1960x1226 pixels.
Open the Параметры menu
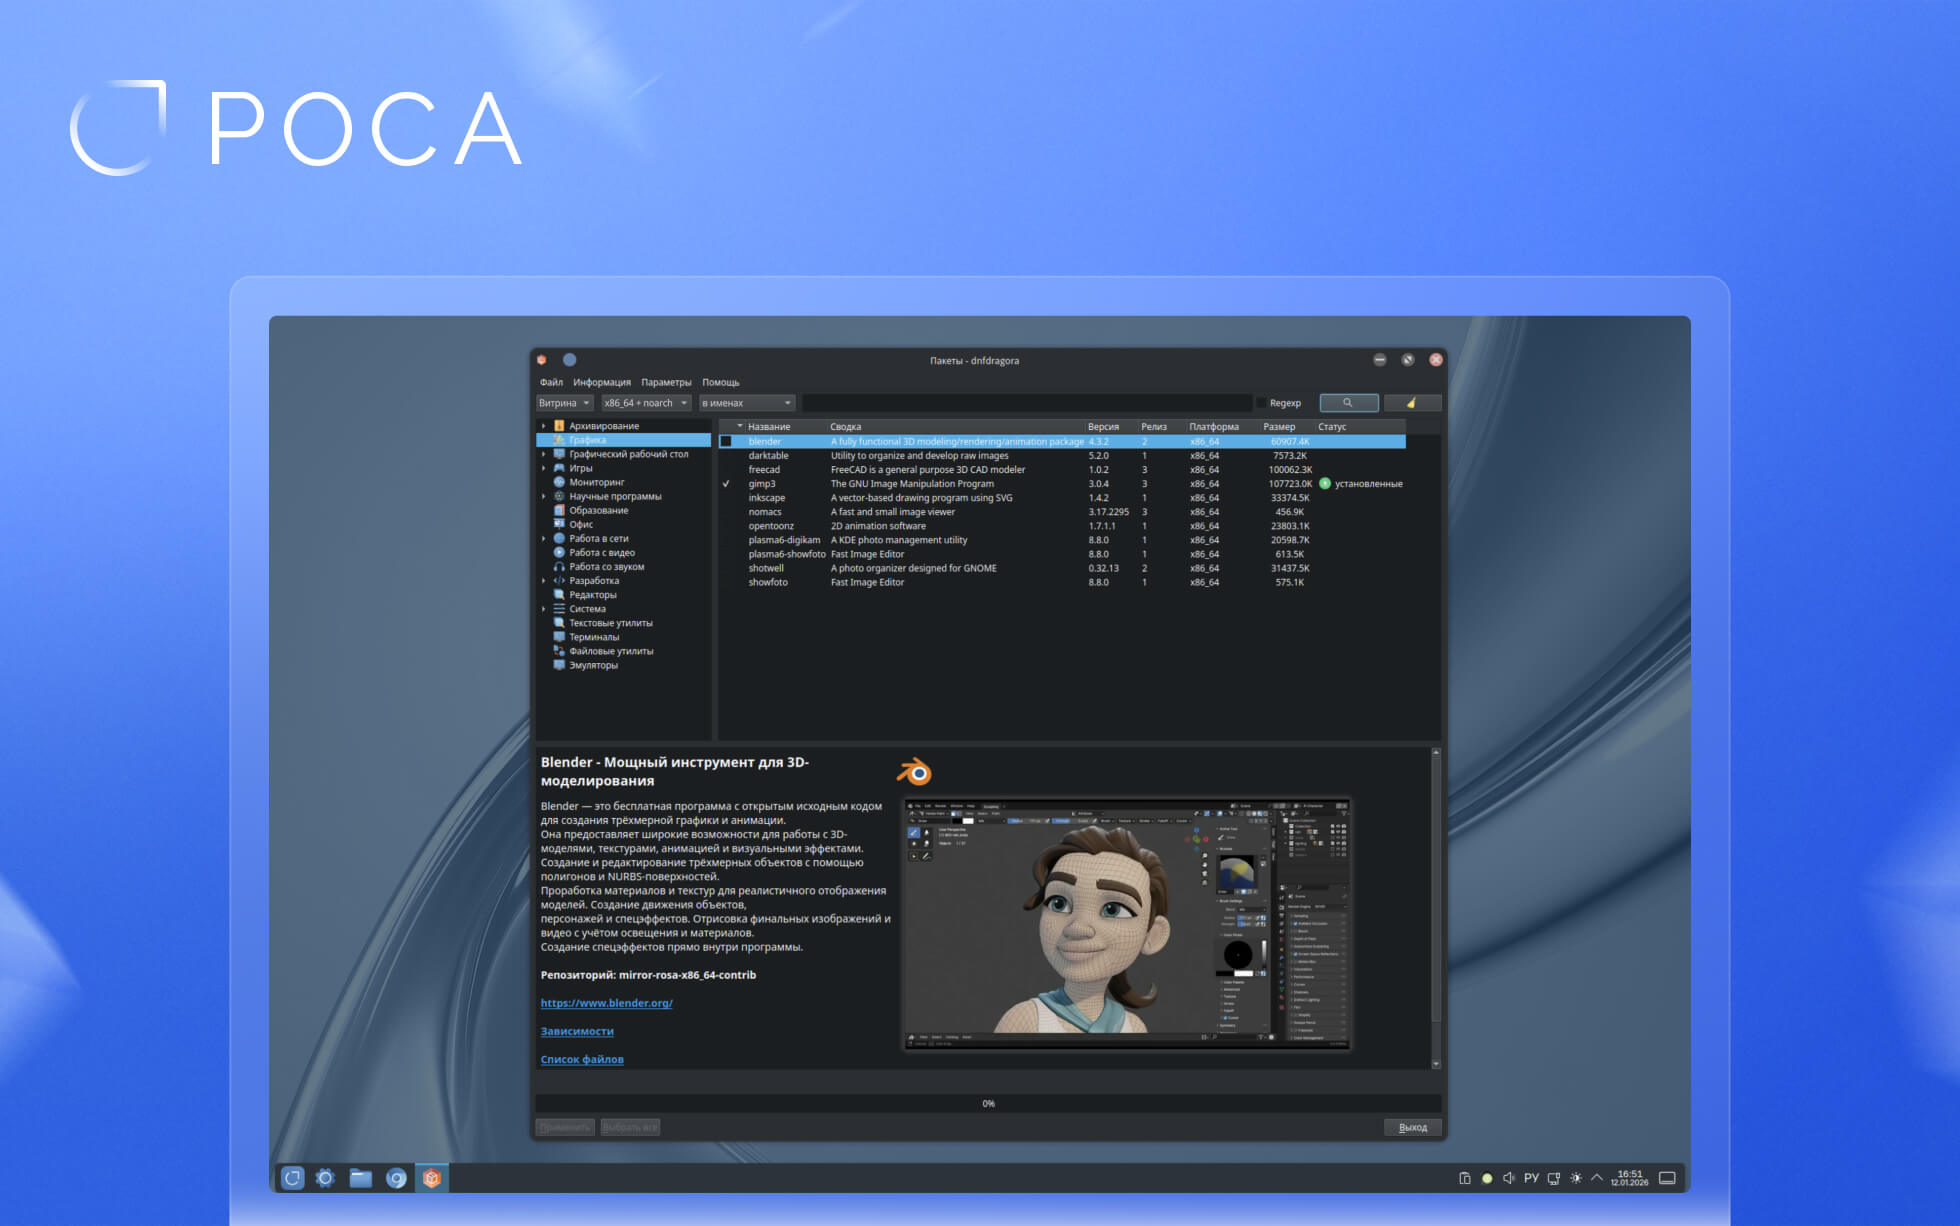[x=666, y=382]
